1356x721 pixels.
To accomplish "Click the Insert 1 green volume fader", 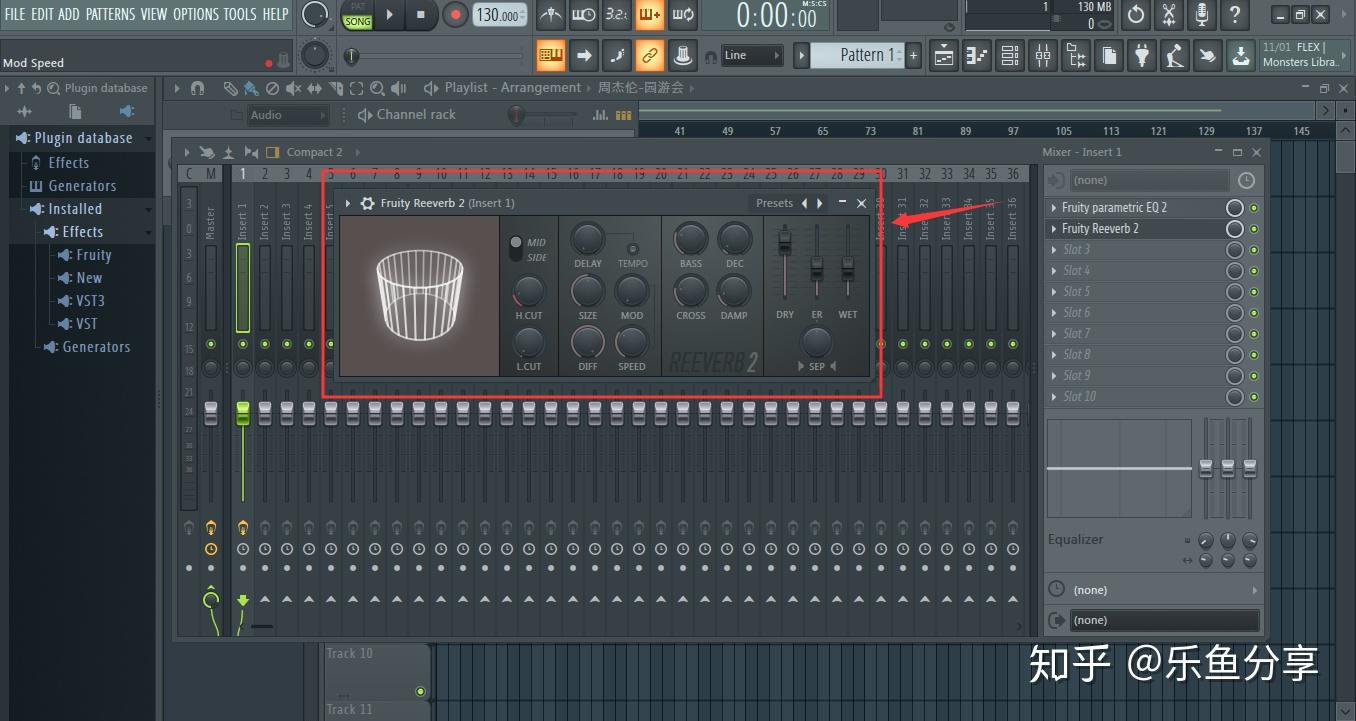I will [x=243, y=414].
